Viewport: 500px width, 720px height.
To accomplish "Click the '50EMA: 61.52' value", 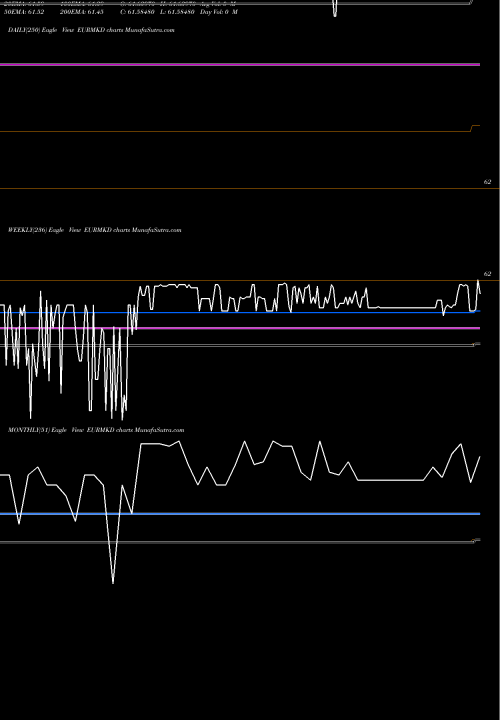I will (24, 12).
